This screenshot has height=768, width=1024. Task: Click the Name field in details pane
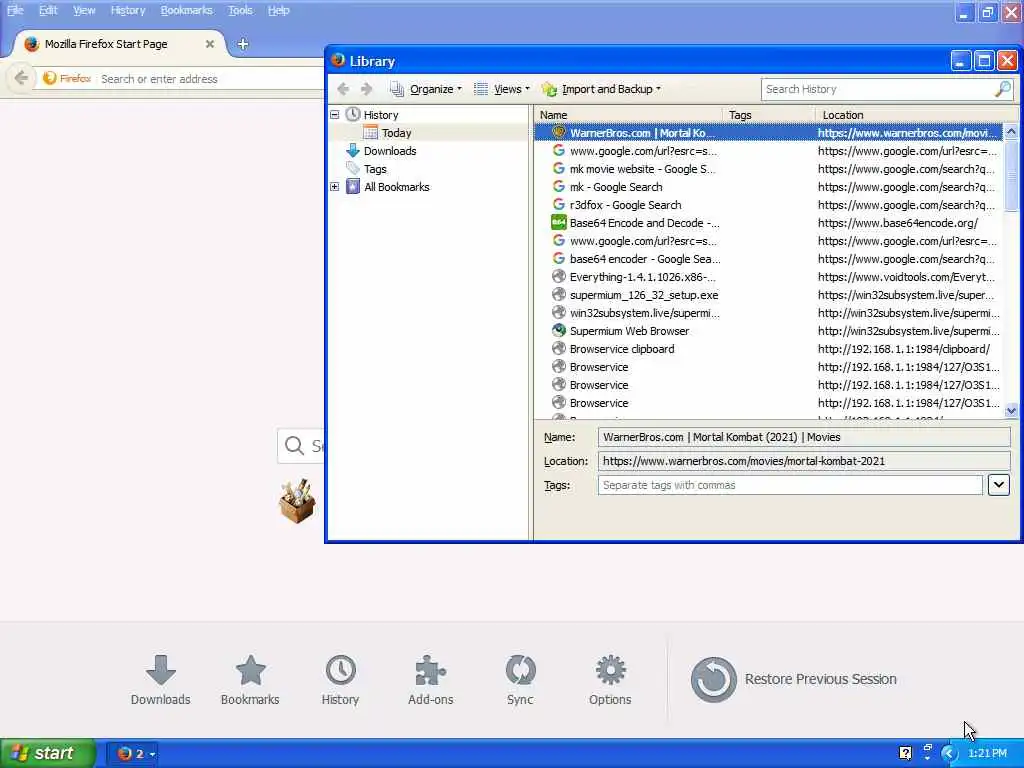click(x=804, y=437)
